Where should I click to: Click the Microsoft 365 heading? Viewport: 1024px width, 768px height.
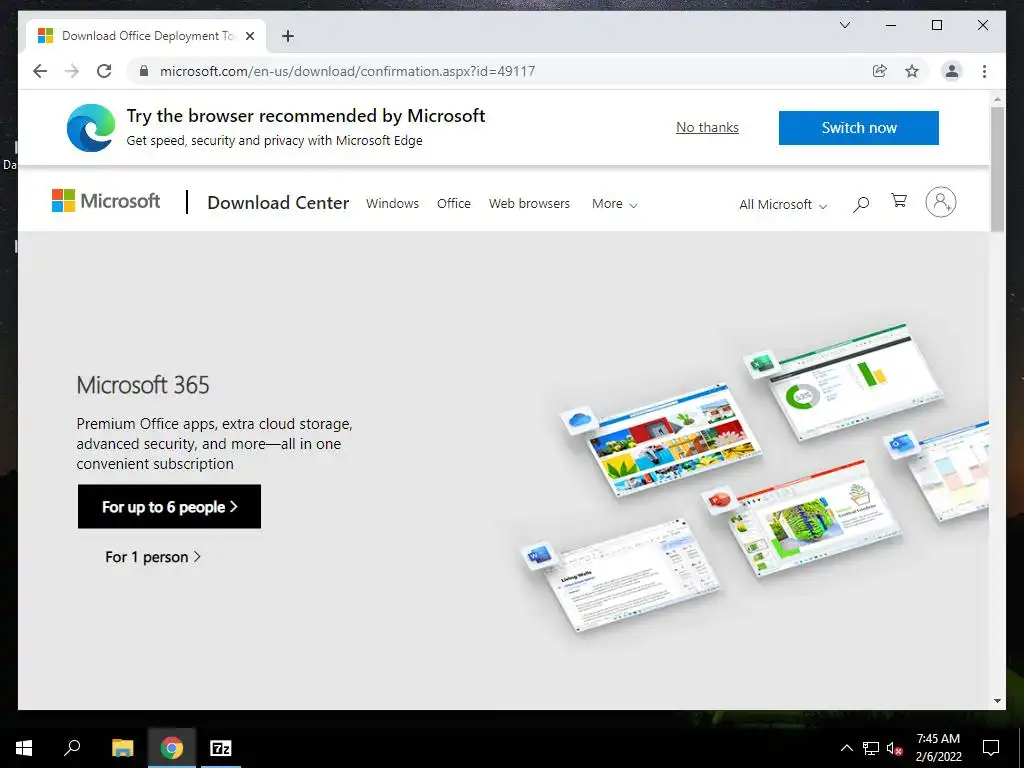(x=143, y=385)
